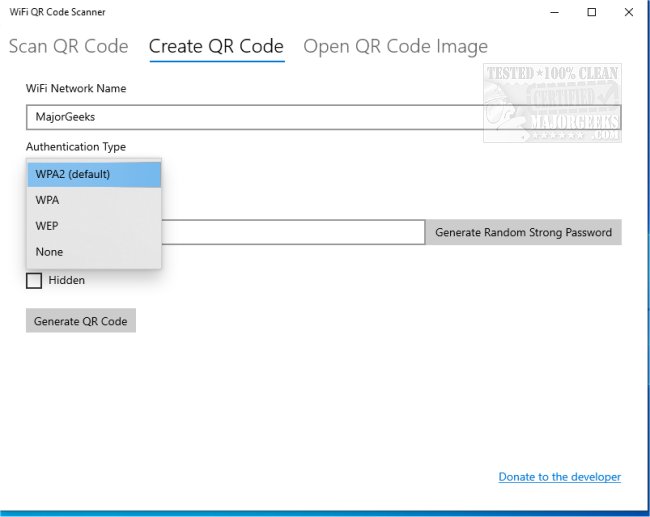
Task: Enable the Hidden network checkbox
Action: [x=34, y=281]
